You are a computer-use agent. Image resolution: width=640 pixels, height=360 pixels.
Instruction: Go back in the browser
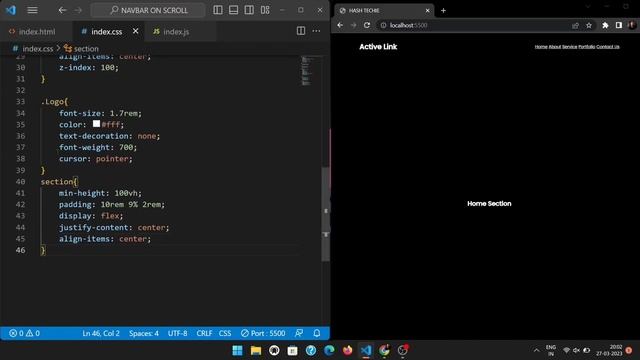tap(340, 25)
